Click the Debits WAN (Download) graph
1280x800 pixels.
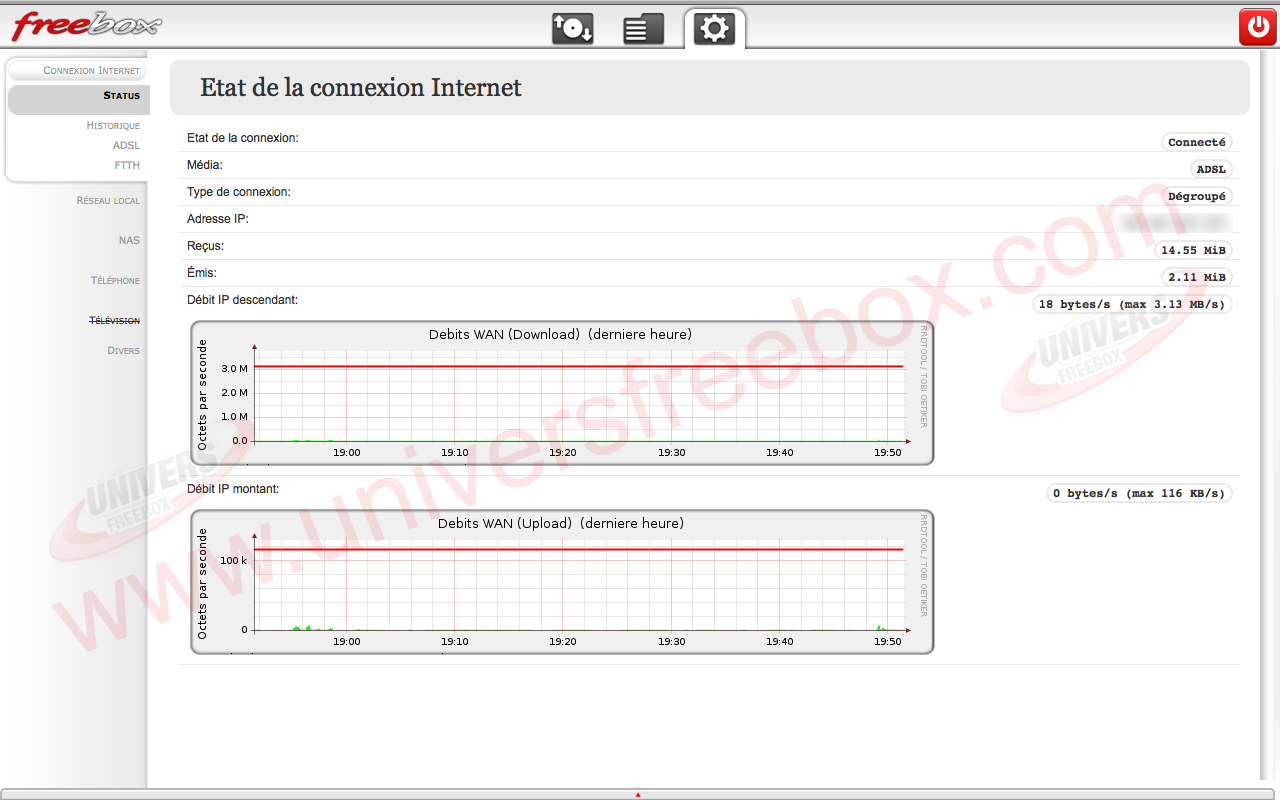[562, 393]
